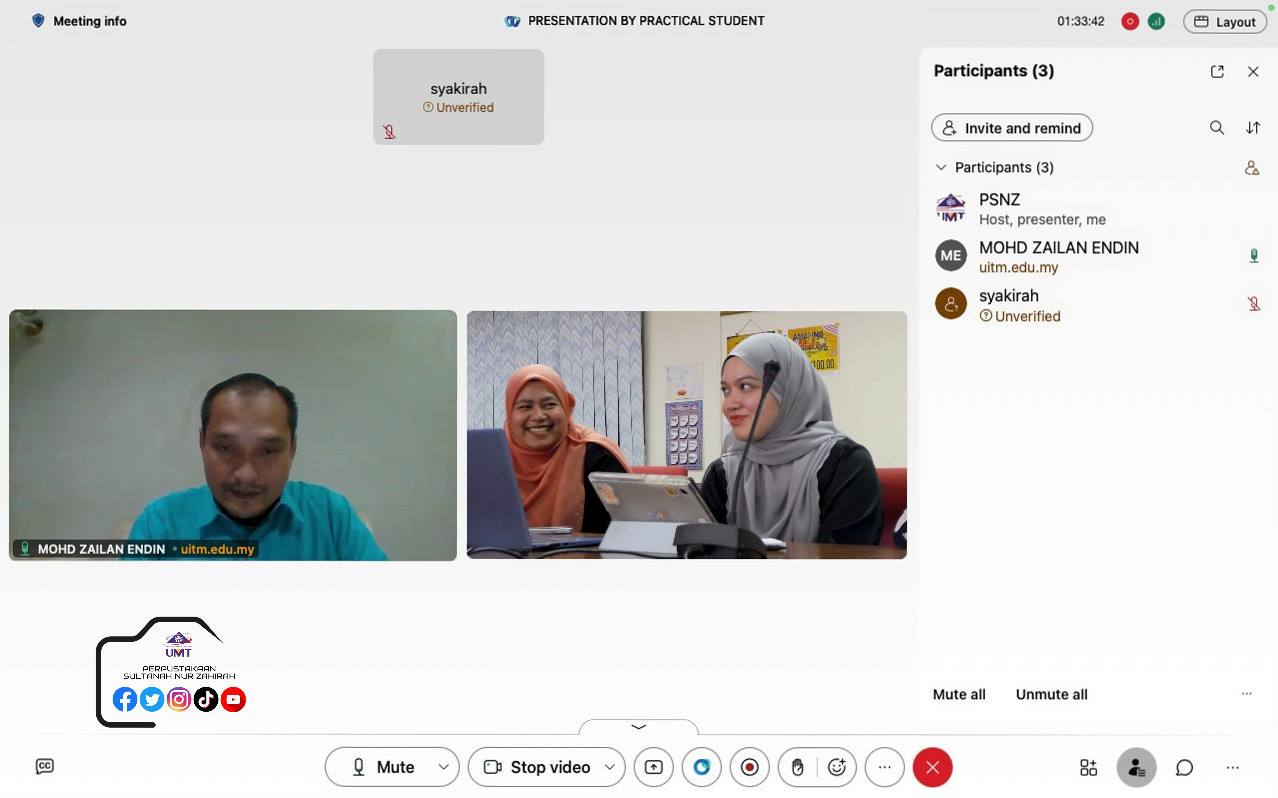This screenshot has height=798, width=1278.
Task: Click Unmute all
Action: (1051, 694)
